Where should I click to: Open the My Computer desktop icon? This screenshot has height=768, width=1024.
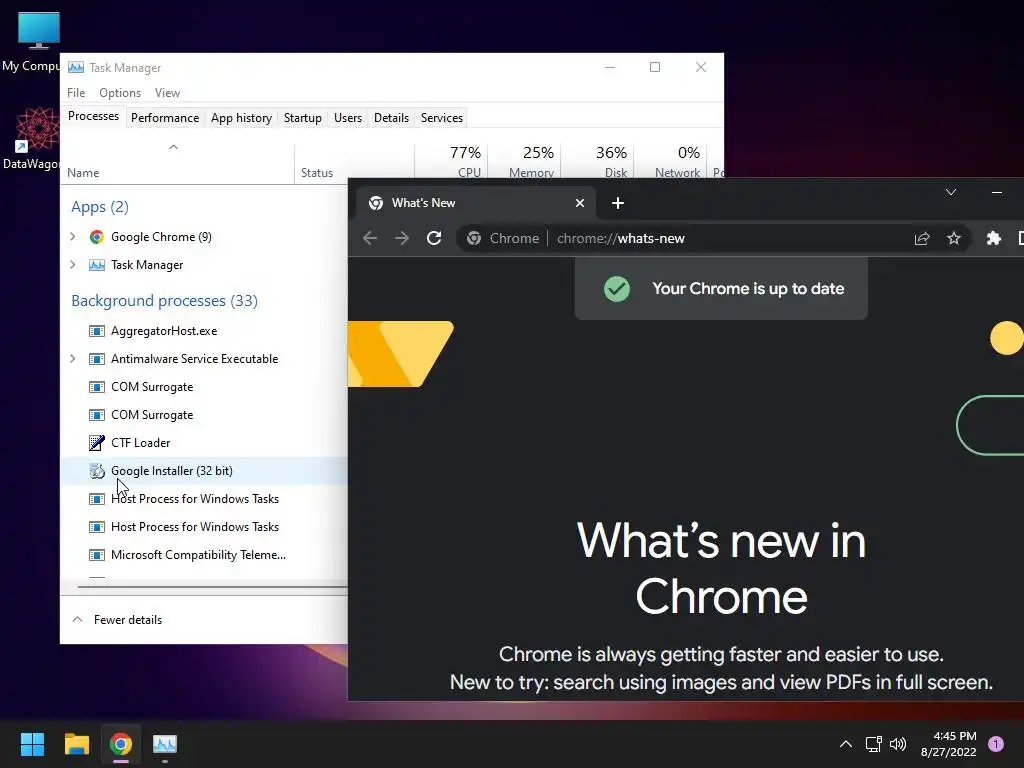click(33, 42)
